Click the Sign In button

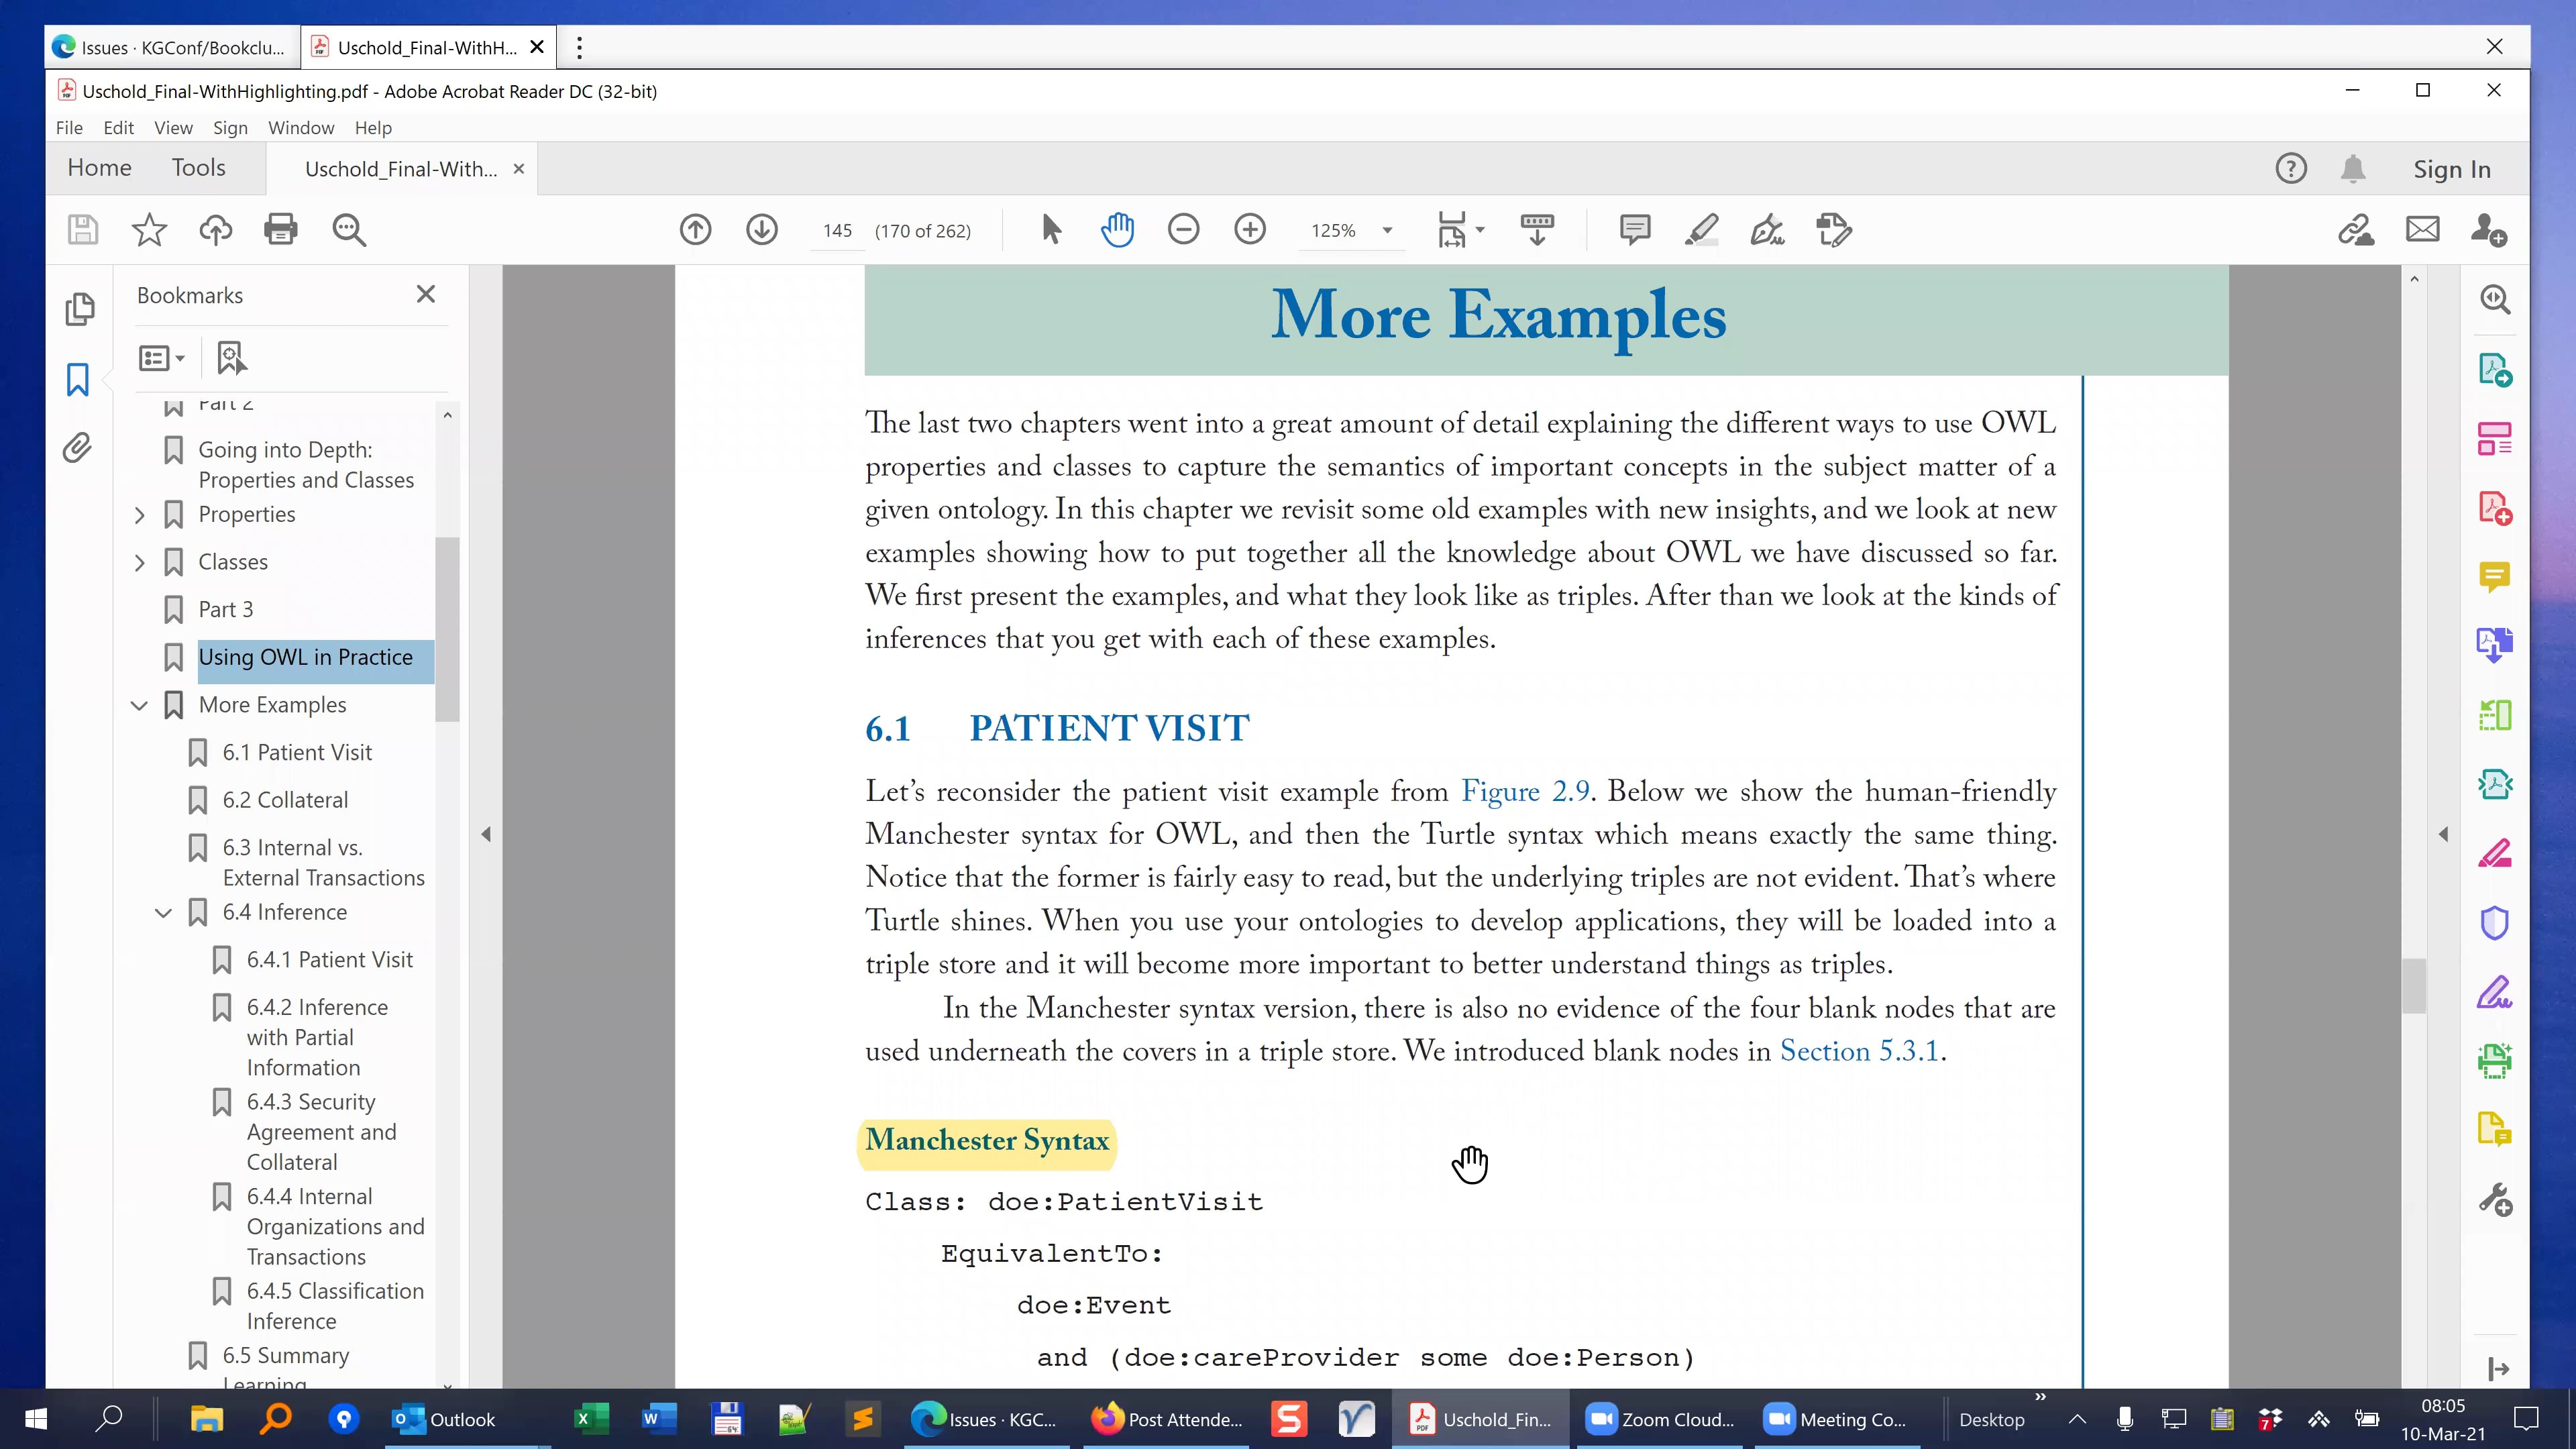point(2451,168)
